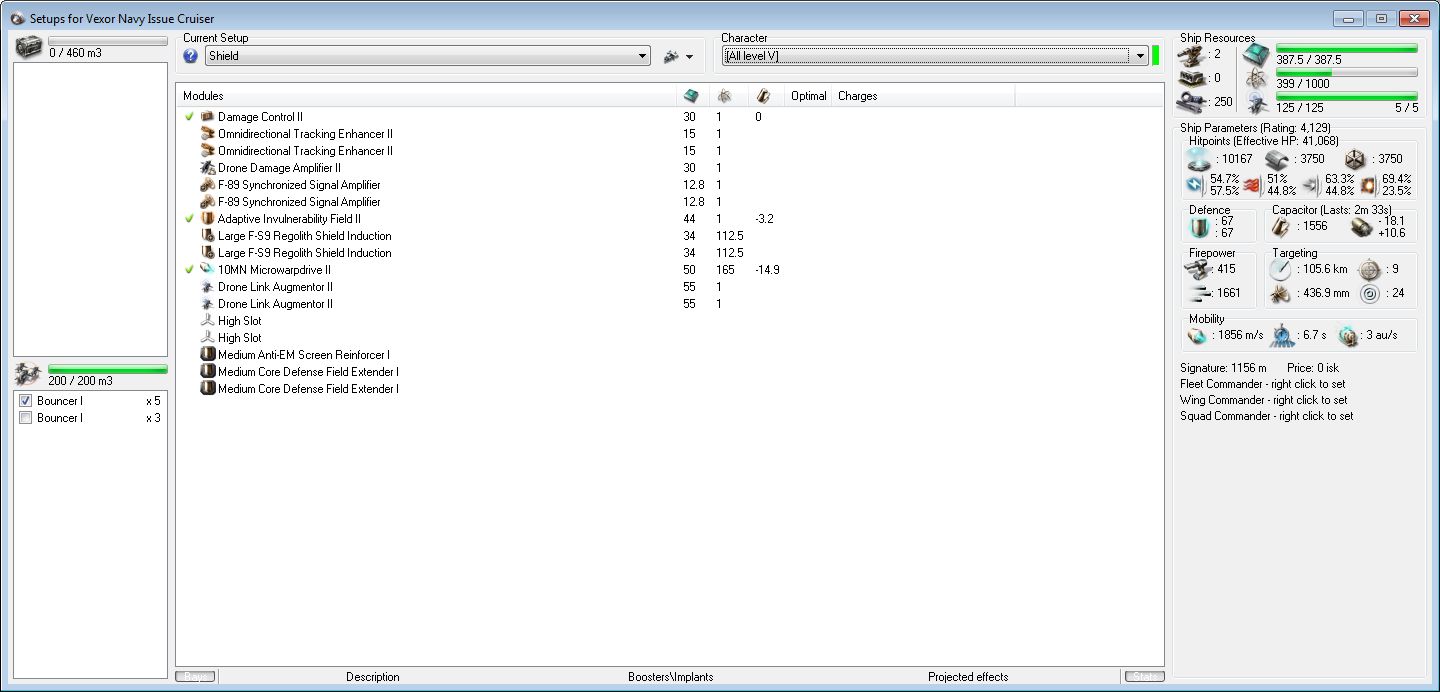Click the armor hitpoints icon showing 3750
Image resolution: width=1440 pixels, height=692 pixels.
point(1279,159)
